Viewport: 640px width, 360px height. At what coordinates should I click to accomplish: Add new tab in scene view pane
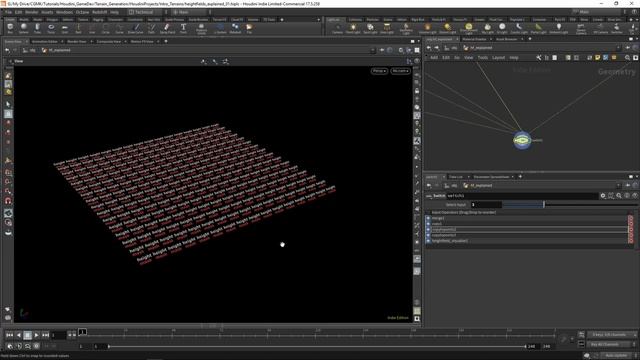point(166,42)
